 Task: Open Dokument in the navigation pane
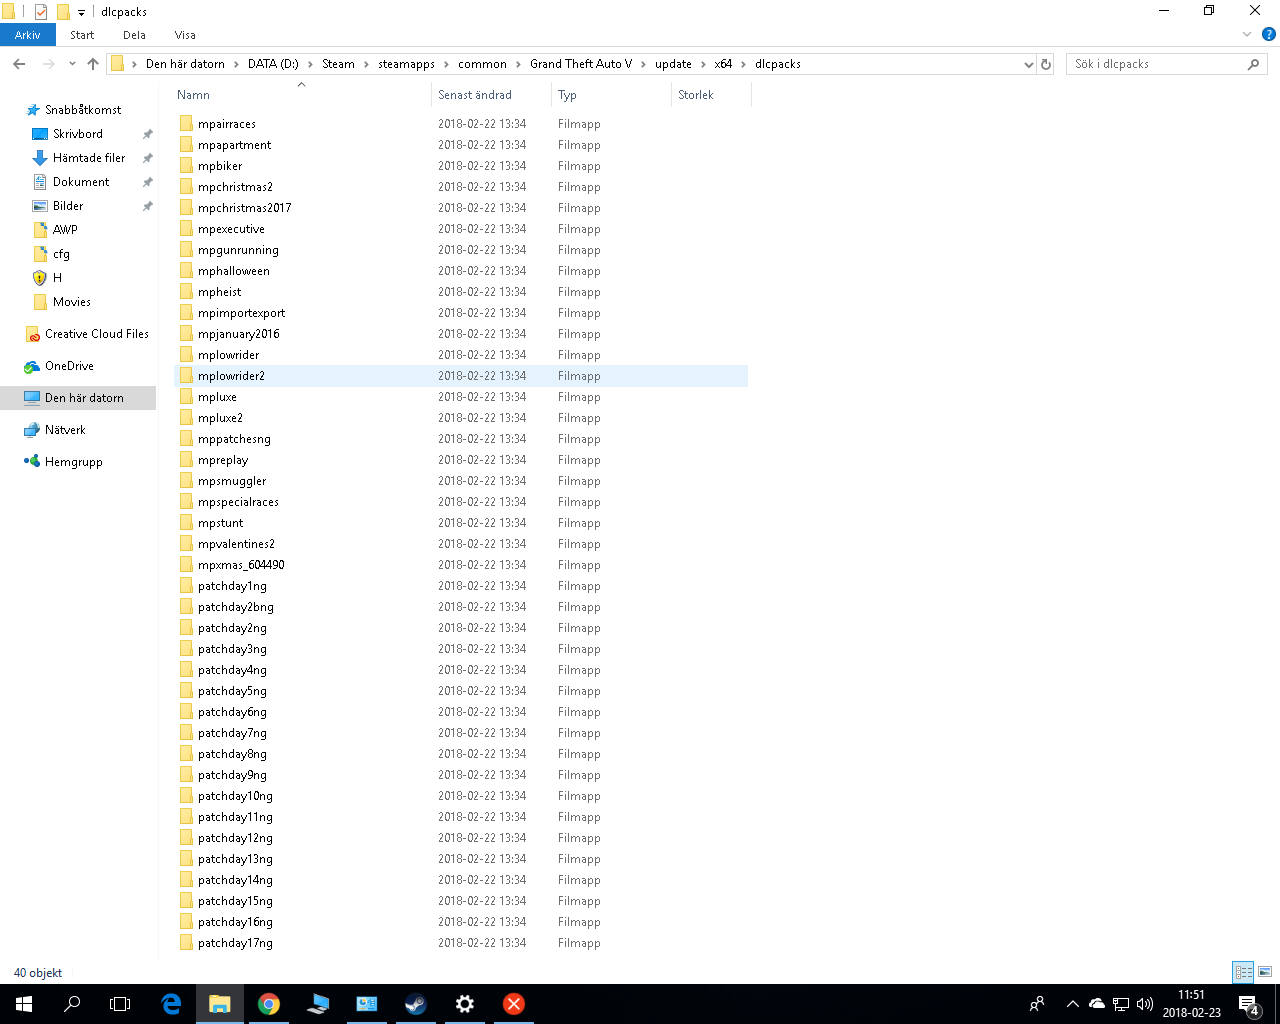81,182
